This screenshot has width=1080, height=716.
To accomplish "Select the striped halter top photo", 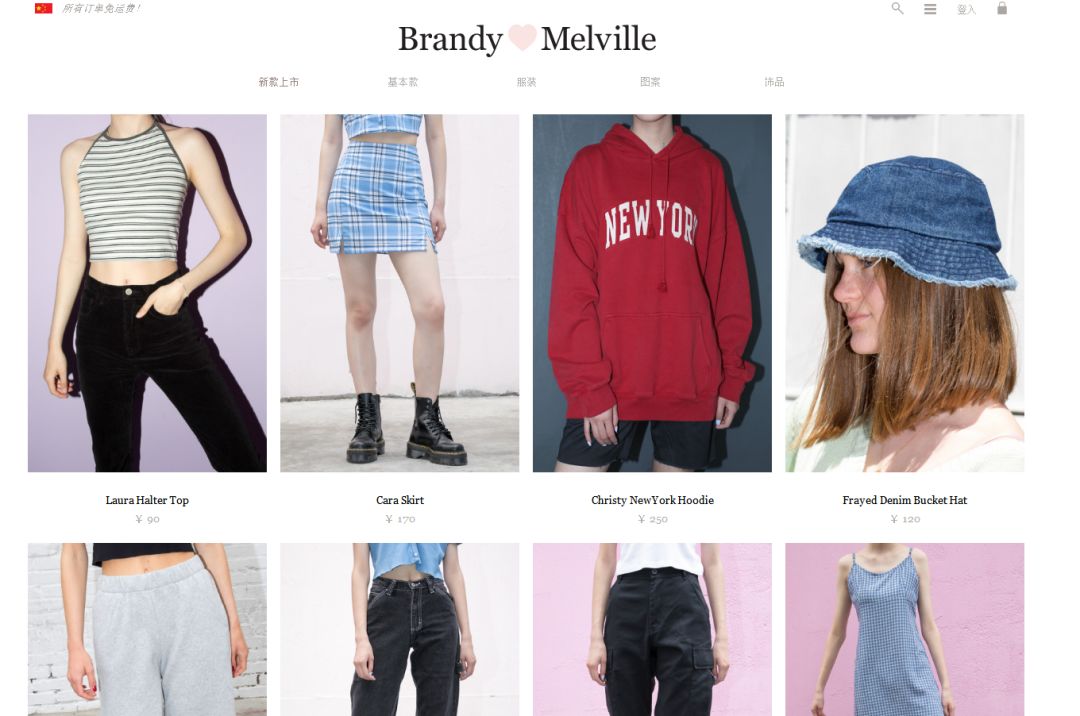I will [x=147, y=293].
